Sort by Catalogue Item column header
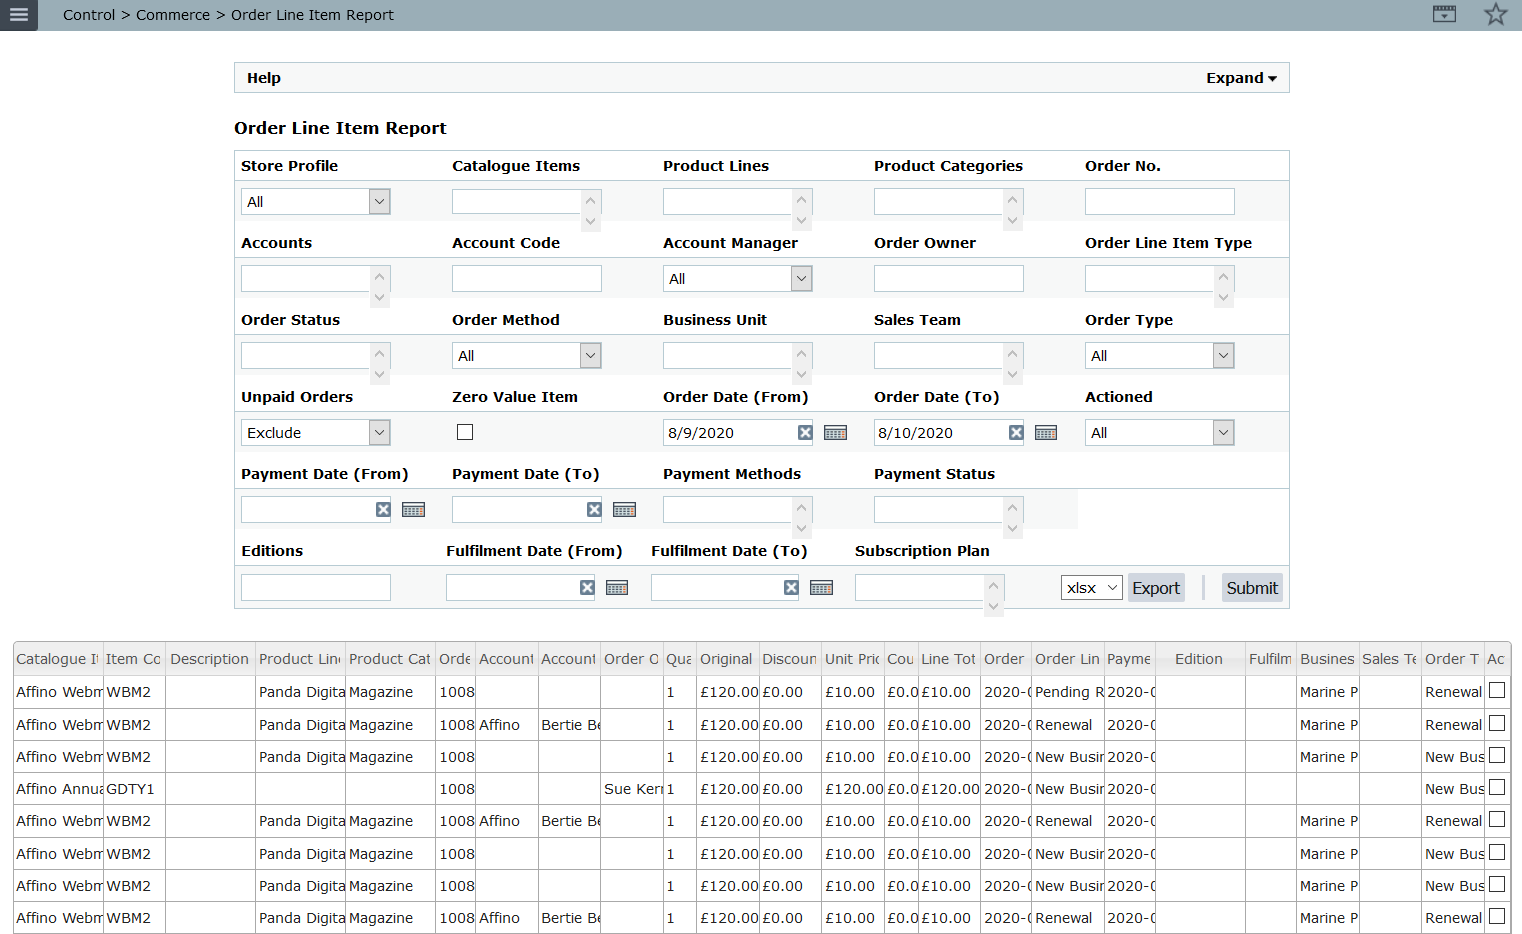 [58, 659]
